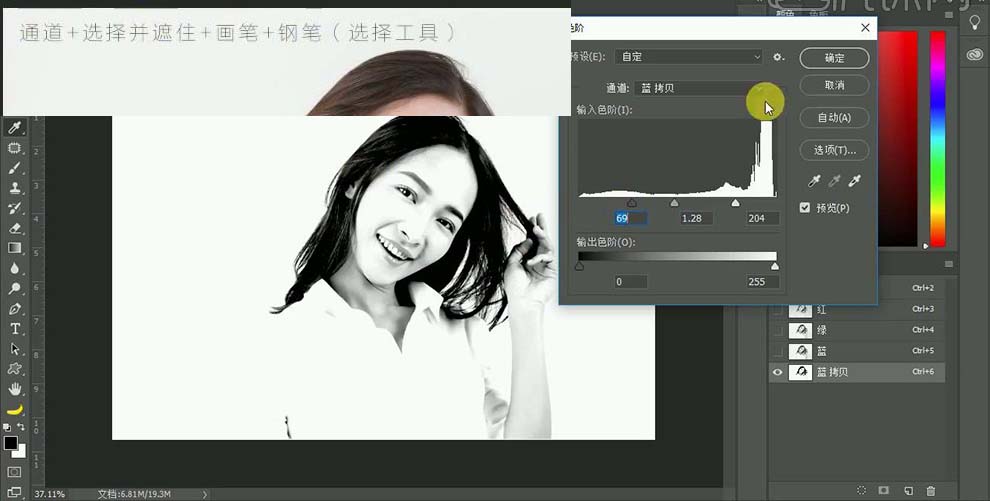Uncheck the 预览(P) preview checkbox
990x501 pixels.
804,208
